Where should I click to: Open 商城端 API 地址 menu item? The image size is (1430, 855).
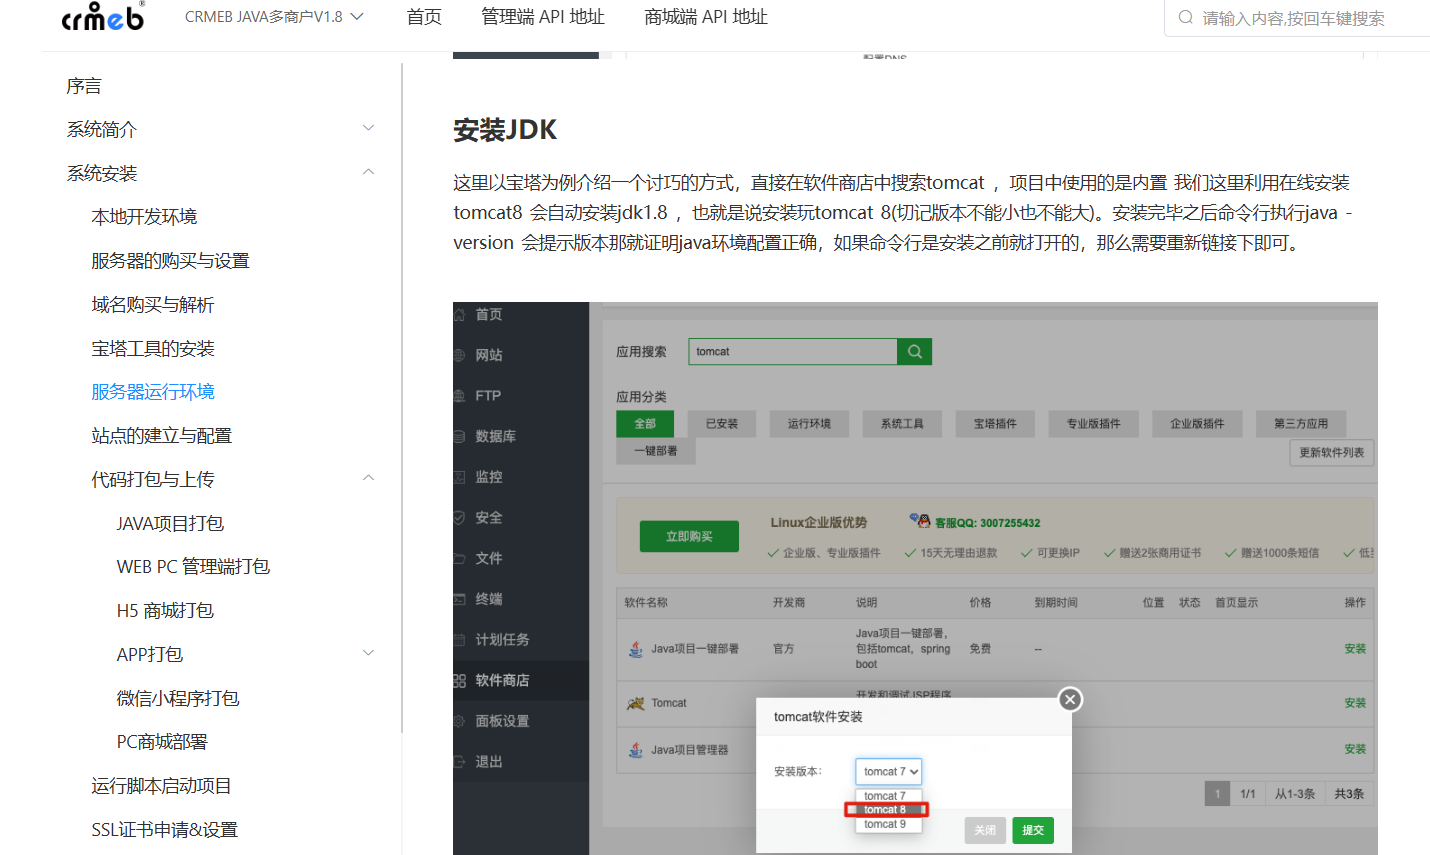tap(706, 17)
